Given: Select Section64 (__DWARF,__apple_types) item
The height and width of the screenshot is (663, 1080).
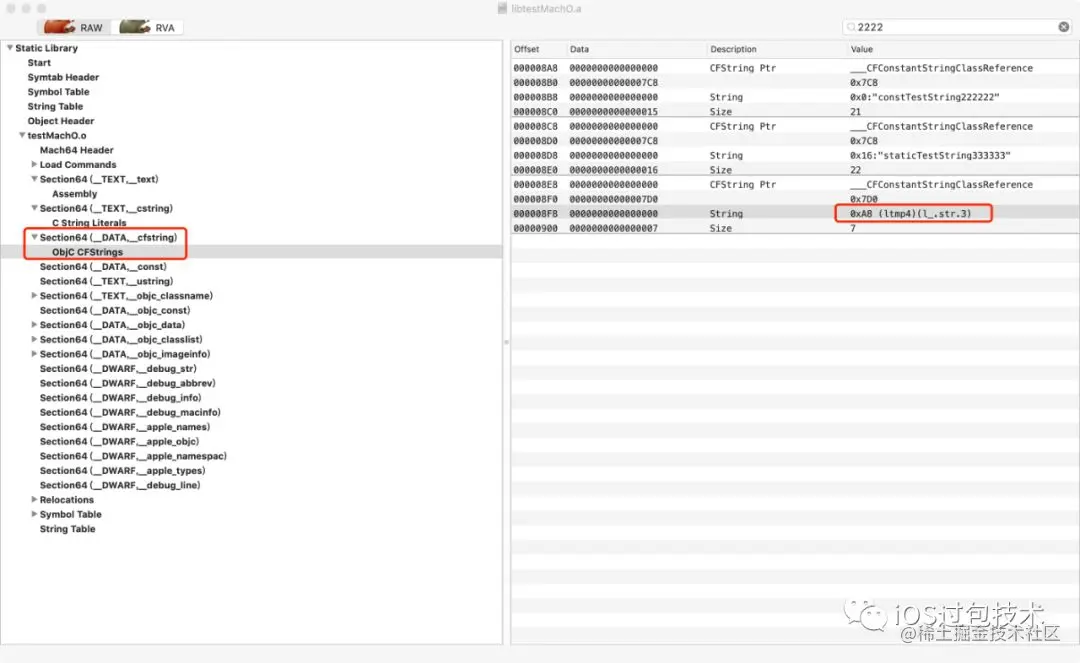Looking at the screenshot, I should 123,470.
